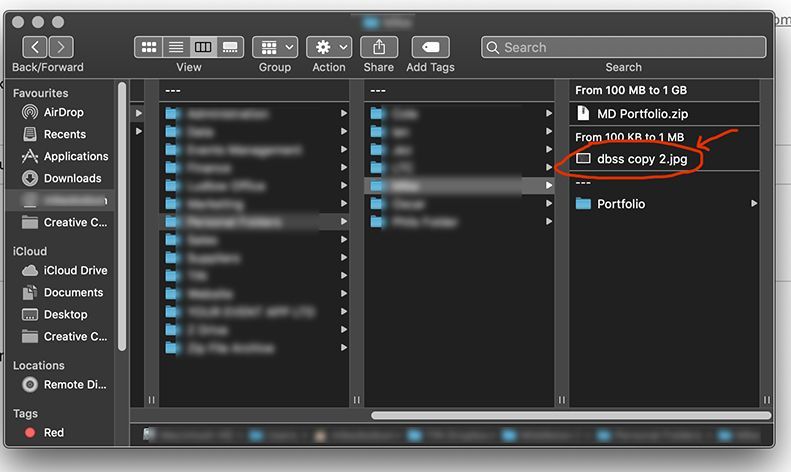The height and width of the screenshot is (472, 791).
Task: Go back using the Back arrow
Action: pos(35,47)
